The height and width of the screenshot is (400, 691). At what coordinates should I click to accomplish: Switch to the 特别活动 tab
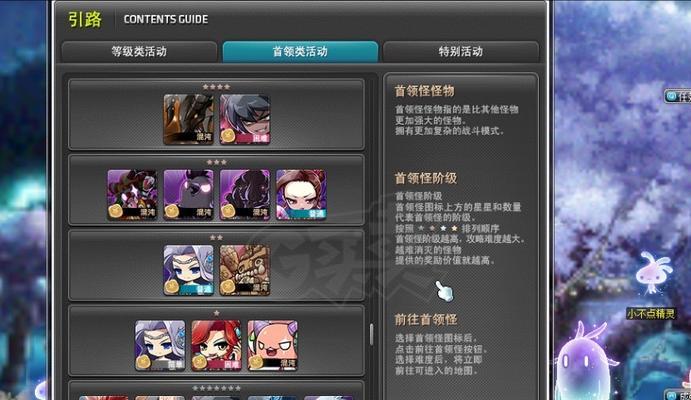(461, 52)
